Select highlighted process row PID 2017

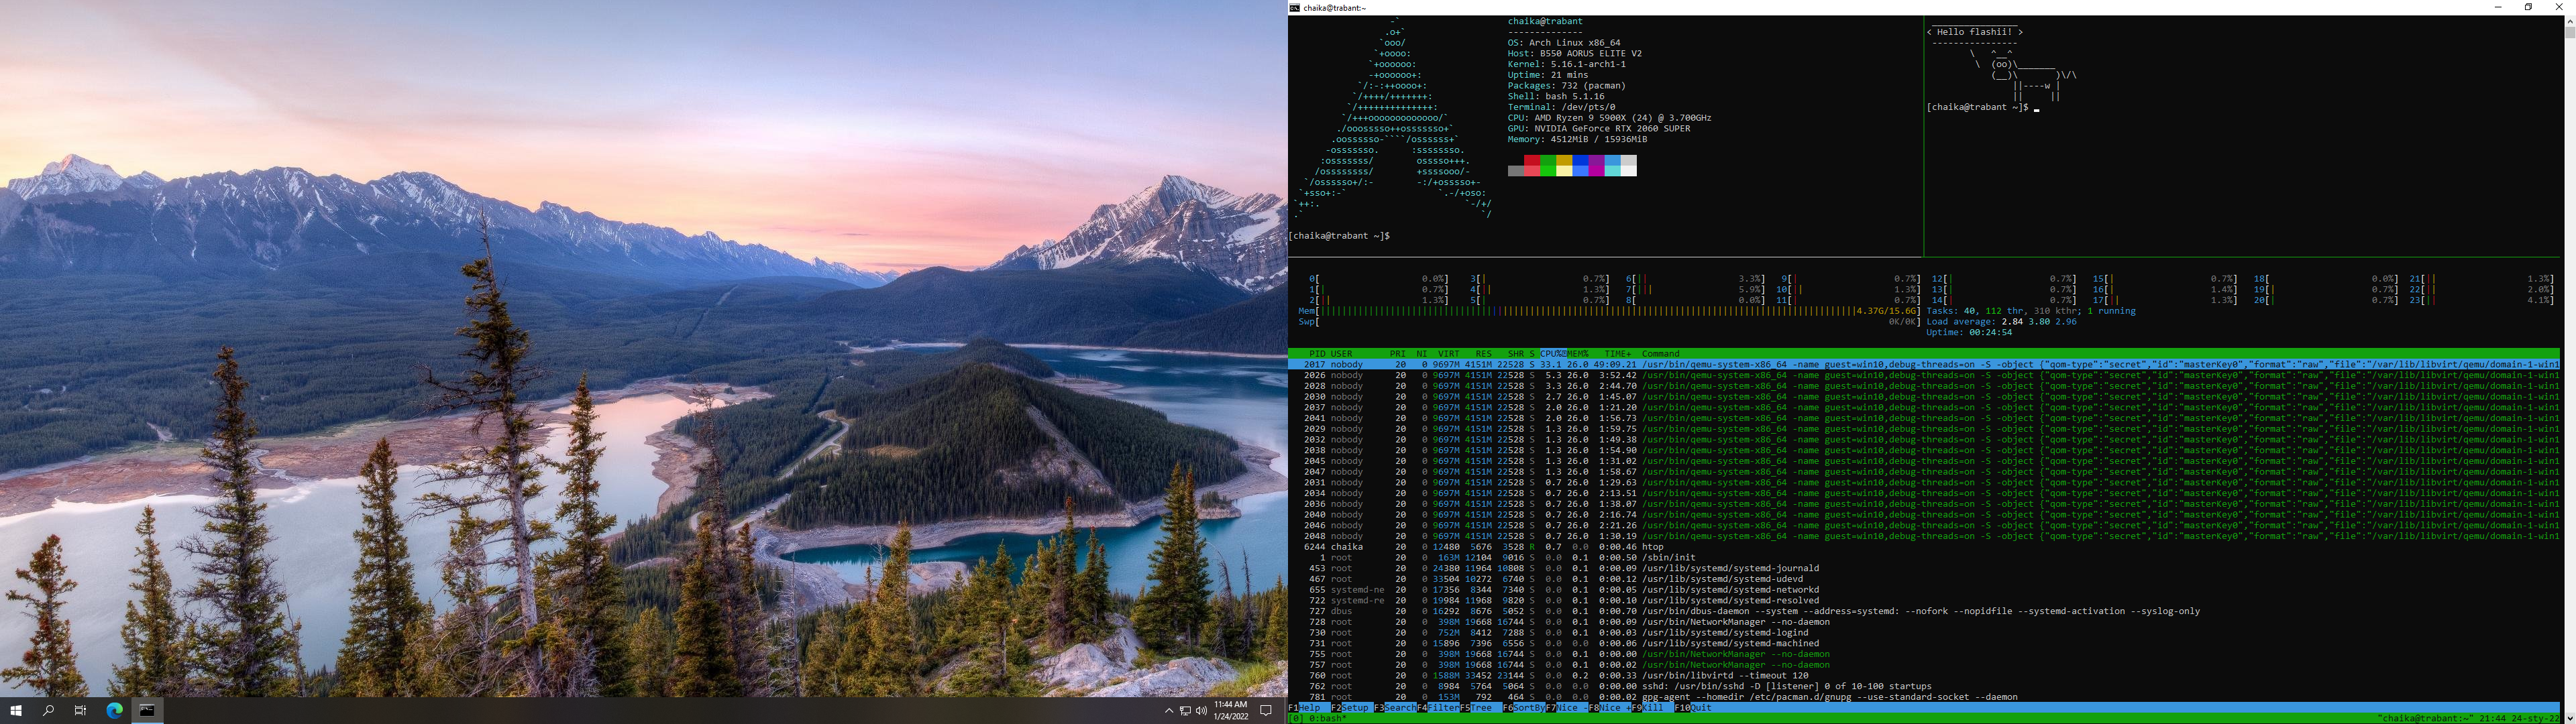[1924, 365]
